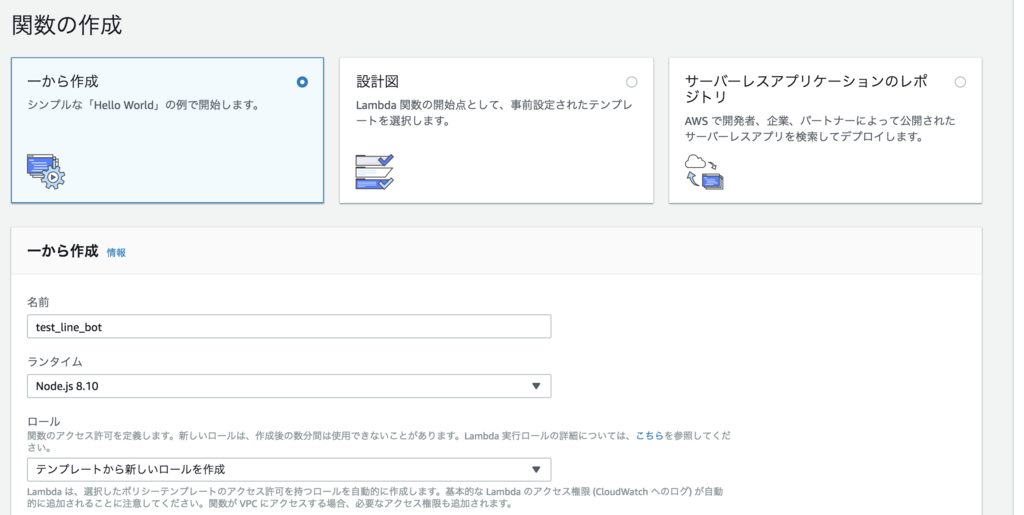The image size is (1024, 515).
Task: Select the 設計図 radio button
Action: [631, 82]
